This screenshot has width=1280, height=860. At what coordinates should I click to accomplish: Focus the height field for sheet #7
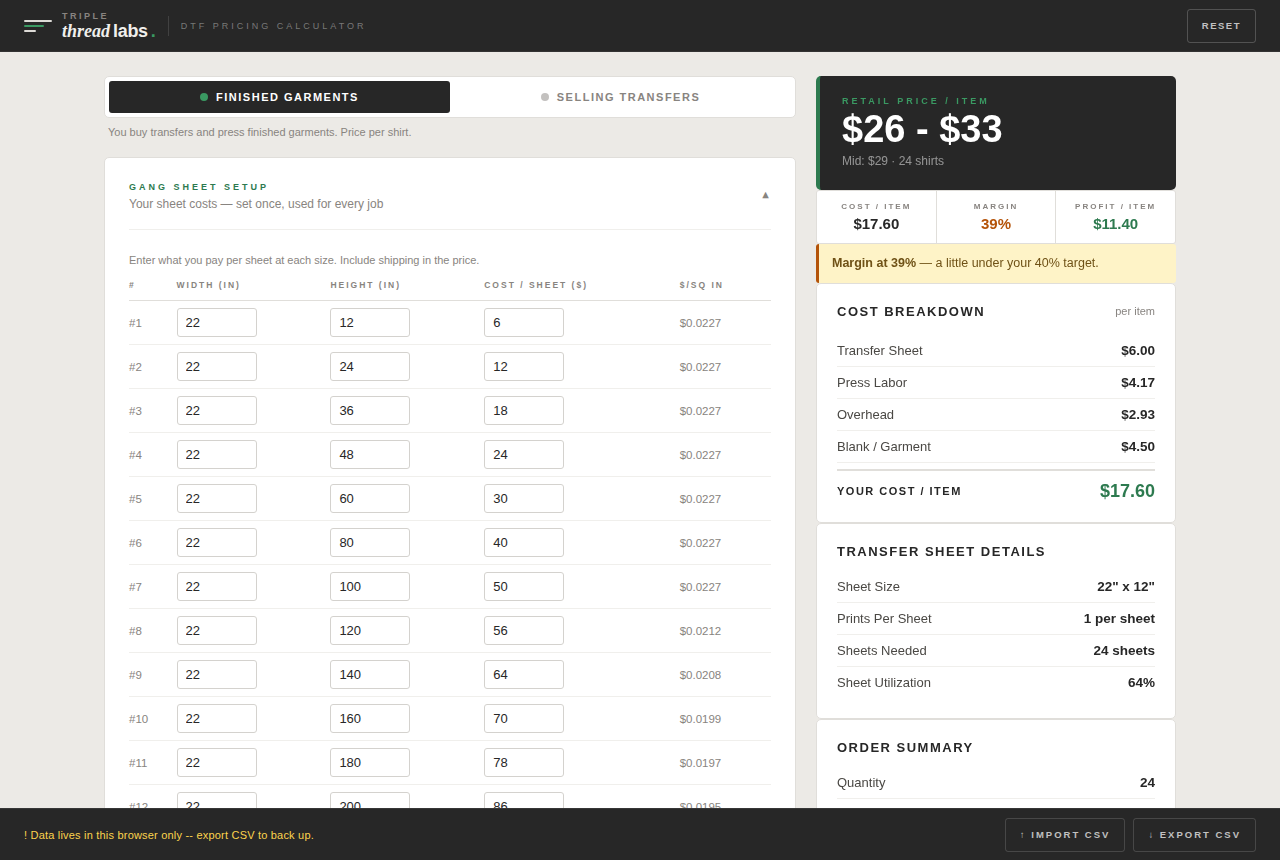(x=370, y=587)
